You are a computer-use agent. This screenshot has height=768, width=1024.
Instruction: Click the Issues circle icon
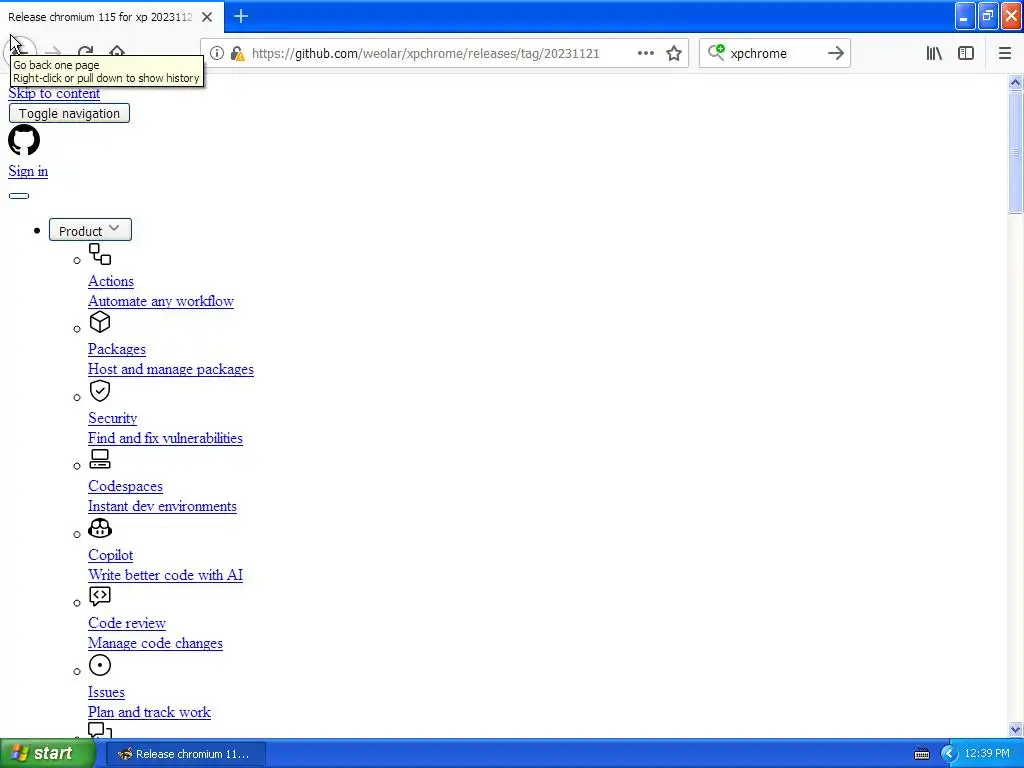tap(100, 665)
